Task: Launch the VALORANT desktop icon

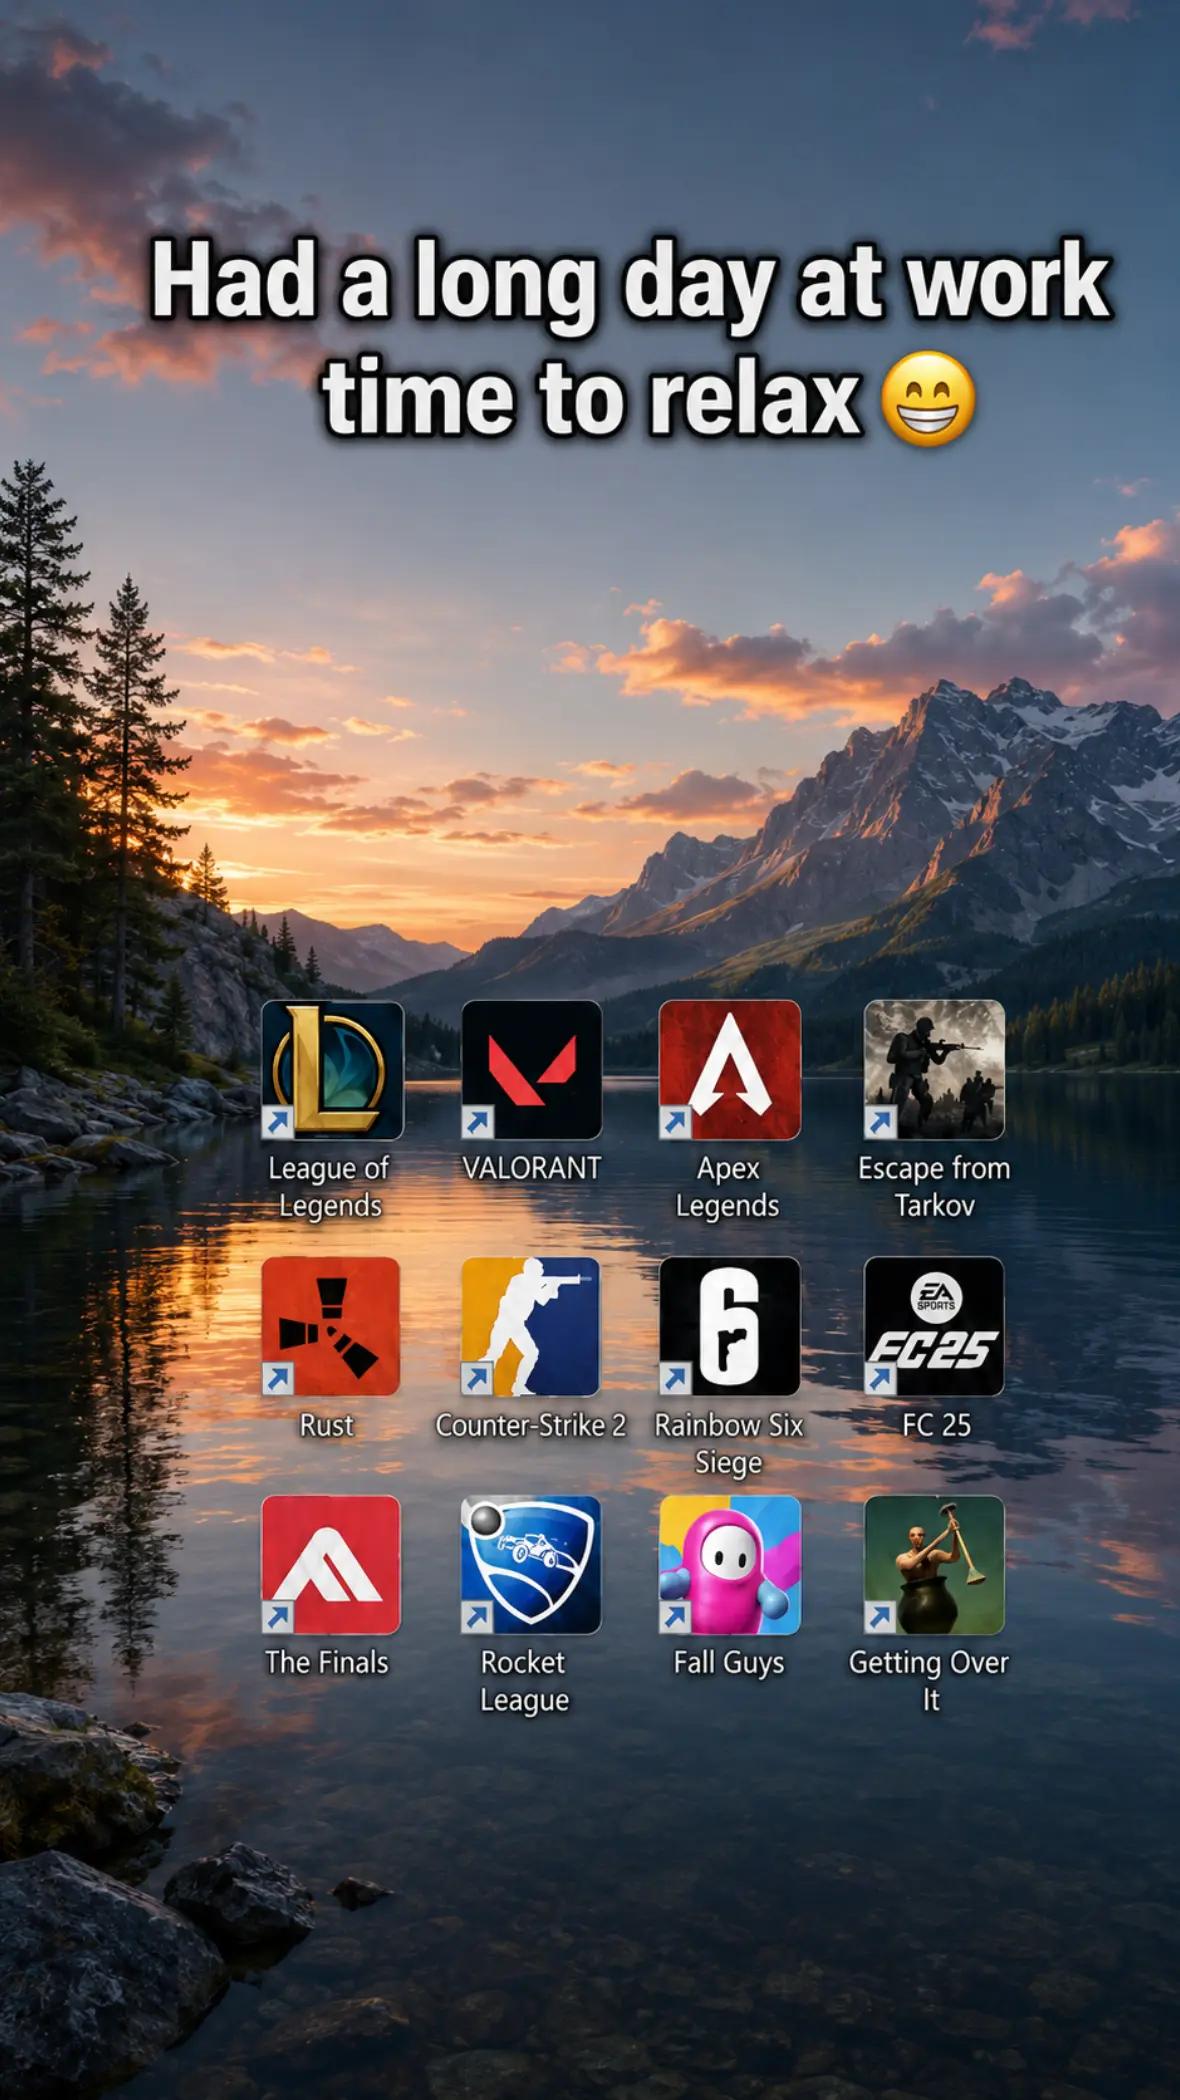Action: (532, 1070)
